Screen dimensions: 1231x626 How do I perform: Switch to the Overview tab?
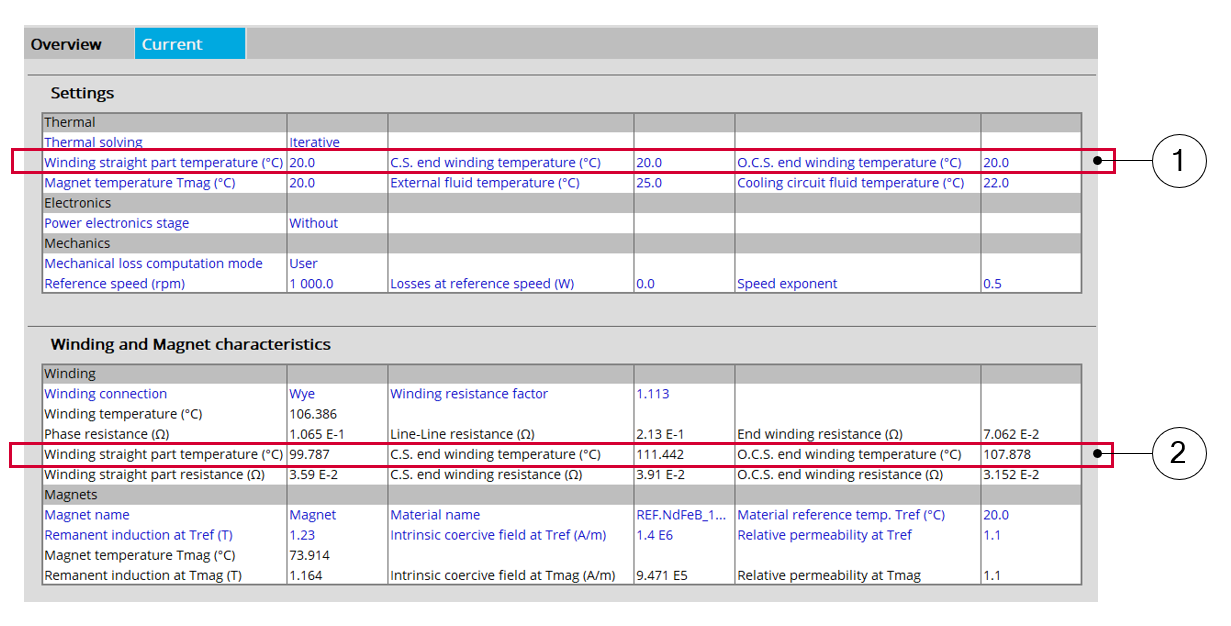[66, 44]
